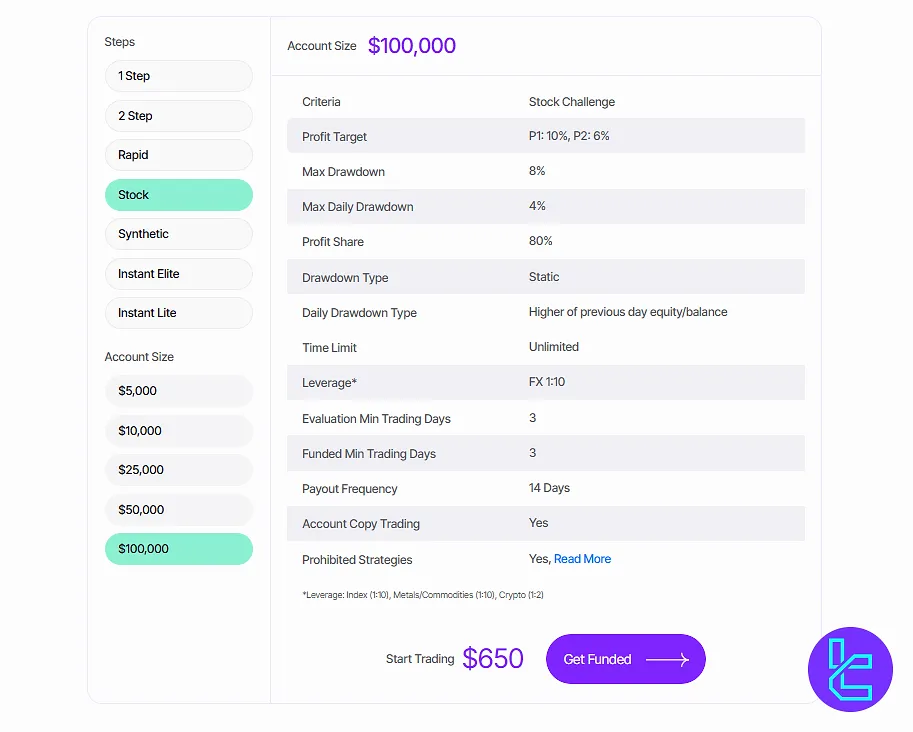Choose the Rapid challenge type
Screen dimensions: 913x732
[x=178, y=155]
